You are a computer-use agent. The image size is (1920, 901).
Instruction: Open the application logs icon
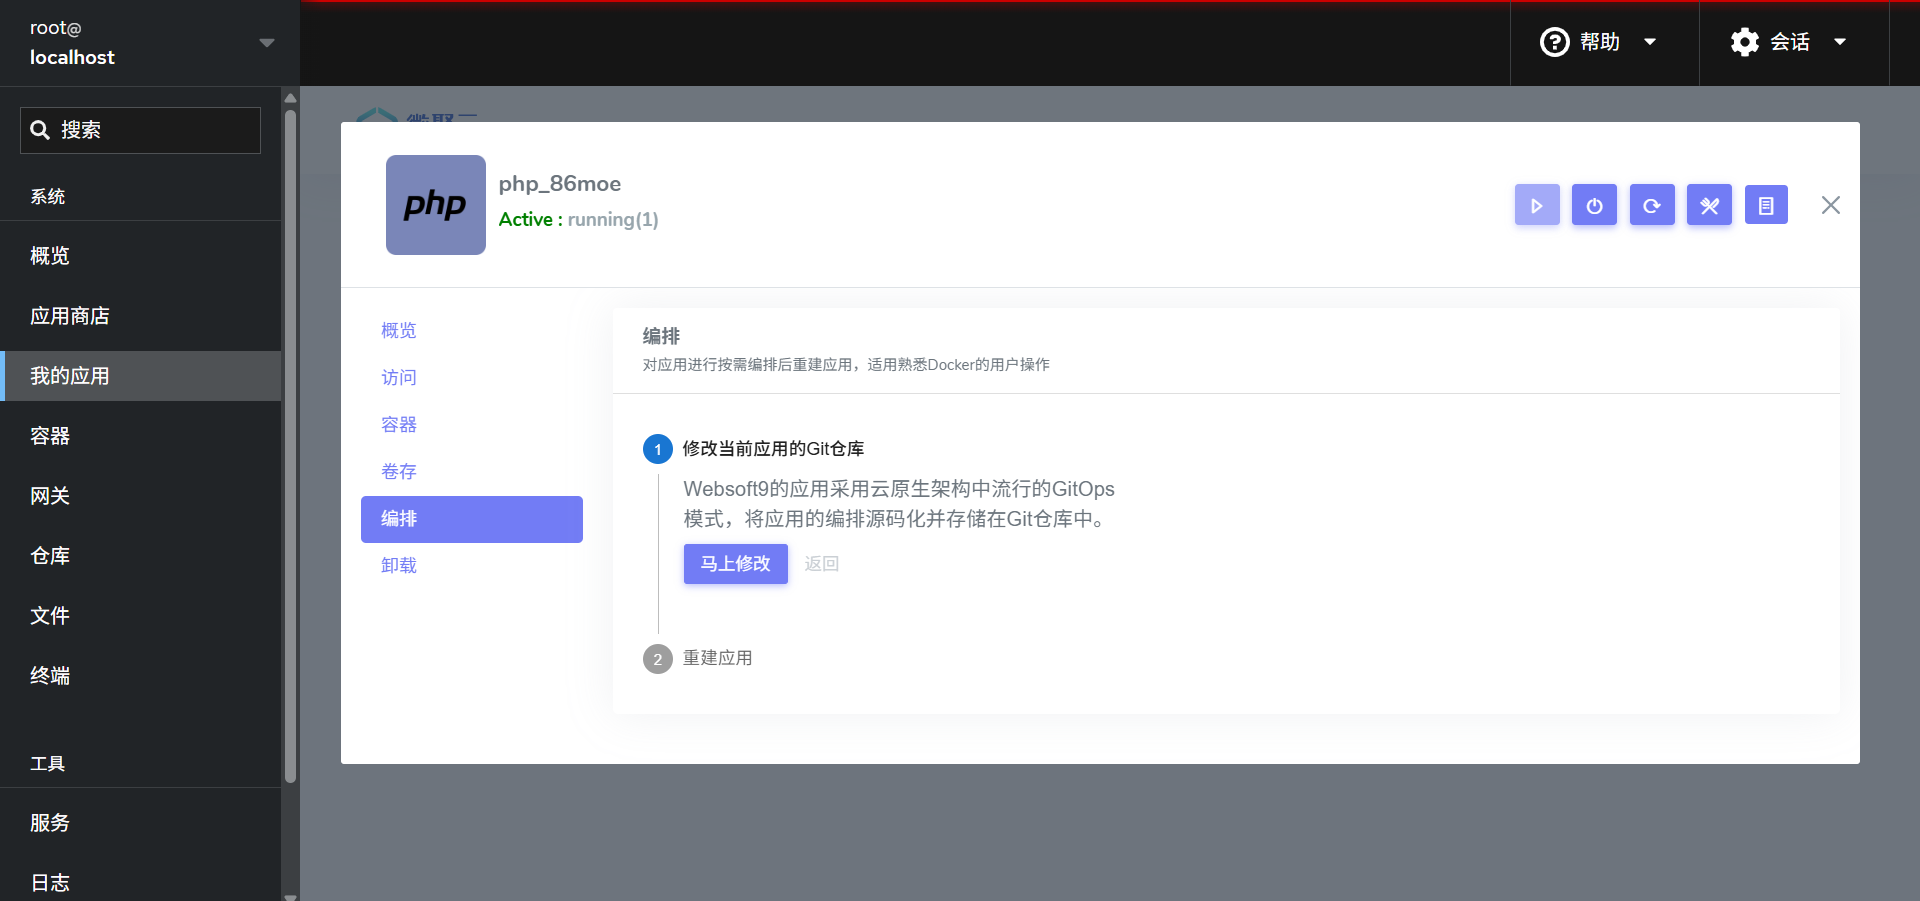[1766, 205]
